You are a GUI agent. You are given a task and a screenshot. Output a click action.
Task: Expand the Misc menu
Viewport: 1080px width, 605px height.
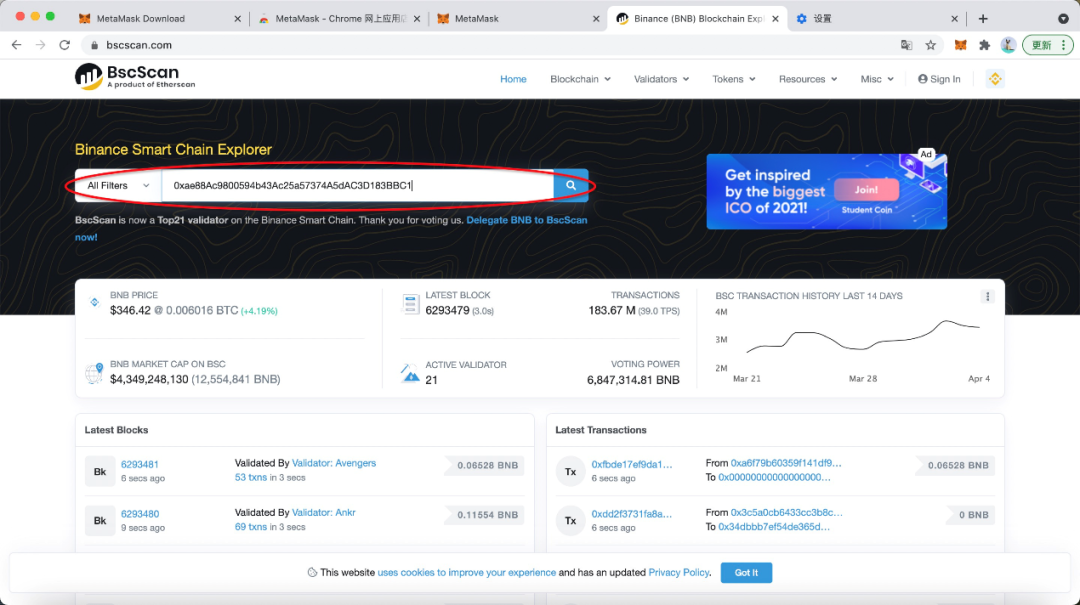click(877, 79)
